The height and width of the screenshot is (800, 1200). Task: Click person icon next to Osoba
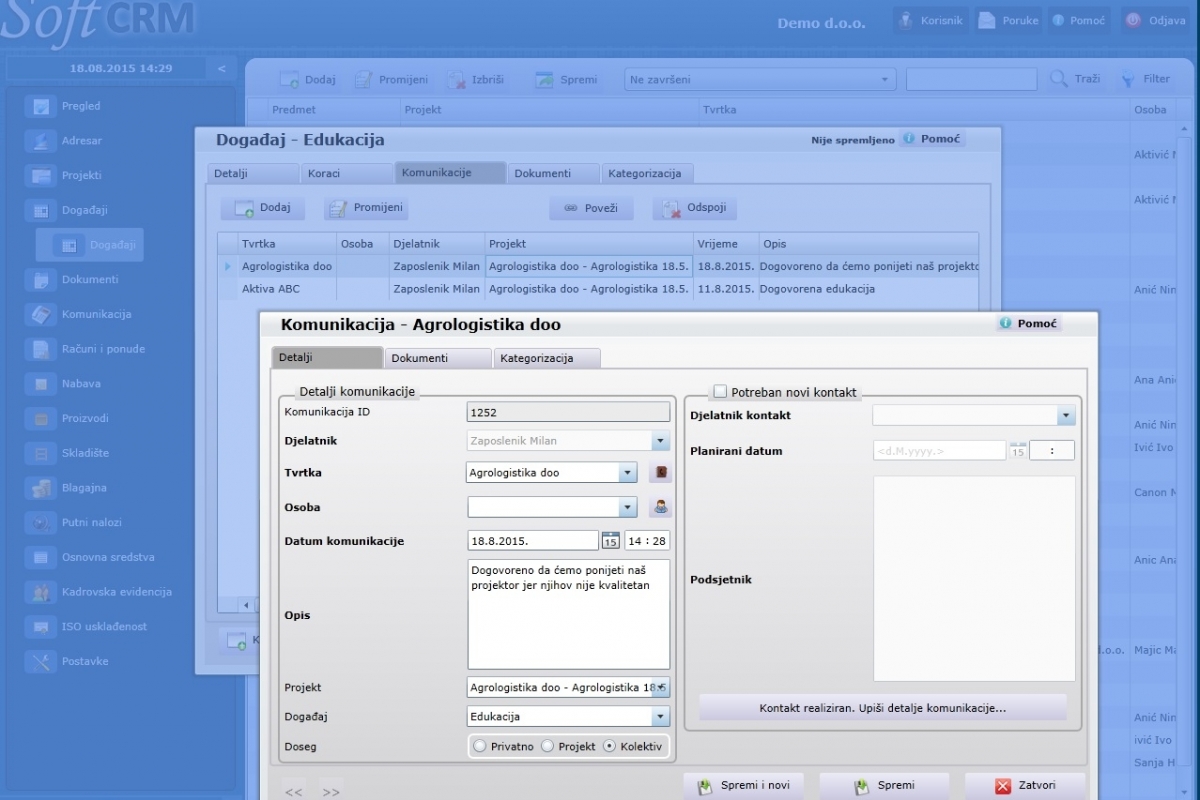point(660,507)
